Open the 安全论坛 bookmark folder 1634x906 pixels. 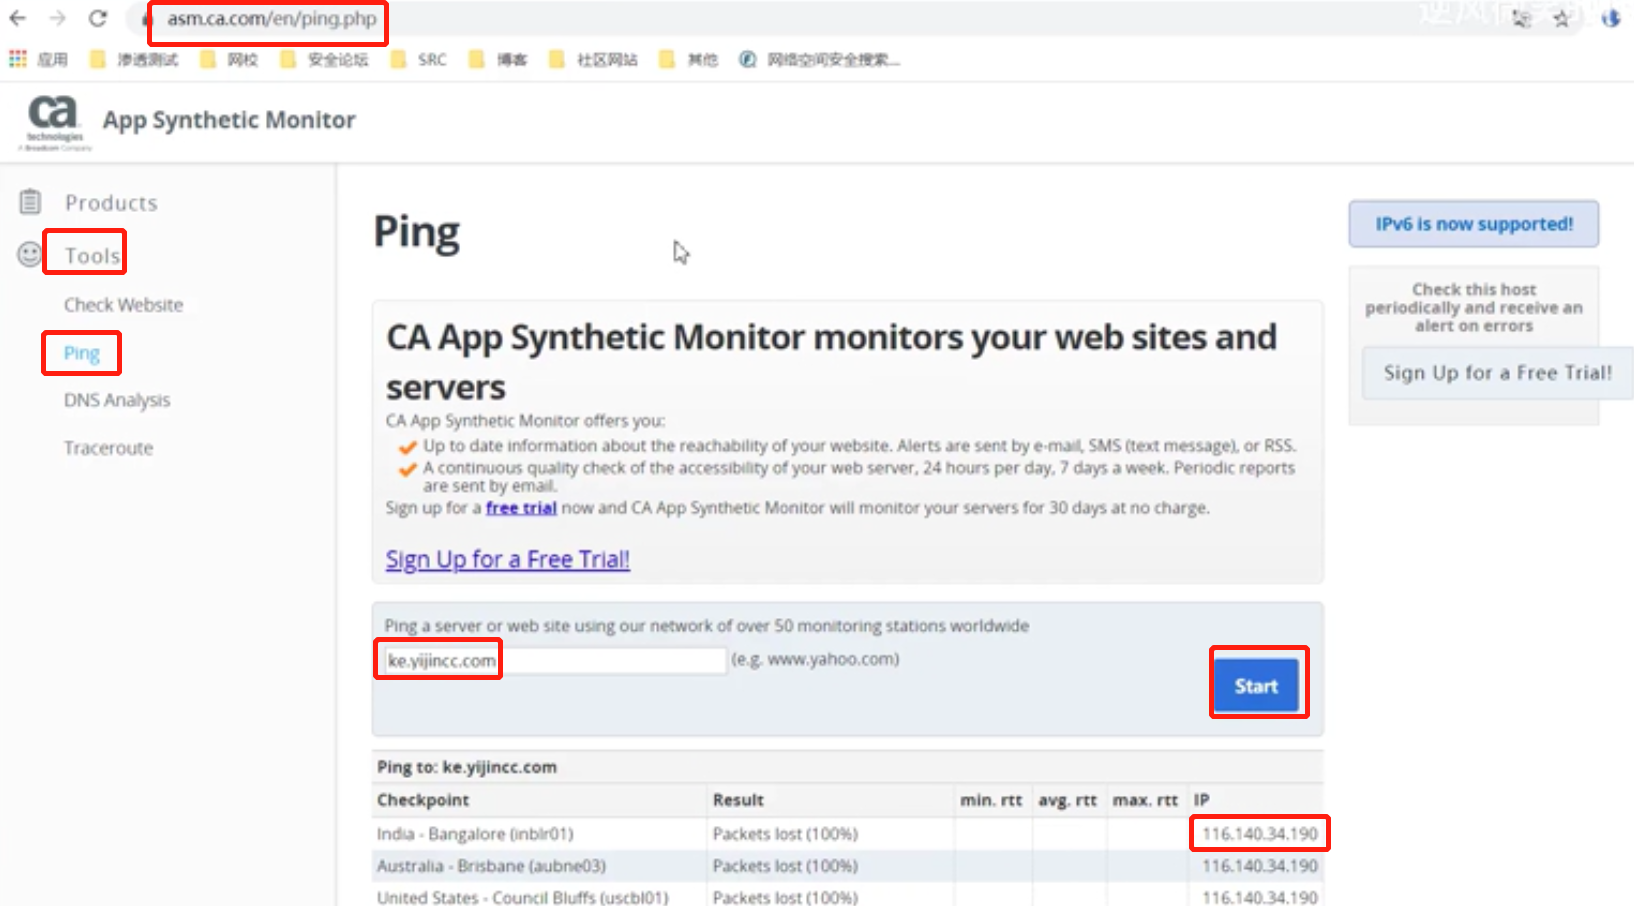[x=324, y=59]
